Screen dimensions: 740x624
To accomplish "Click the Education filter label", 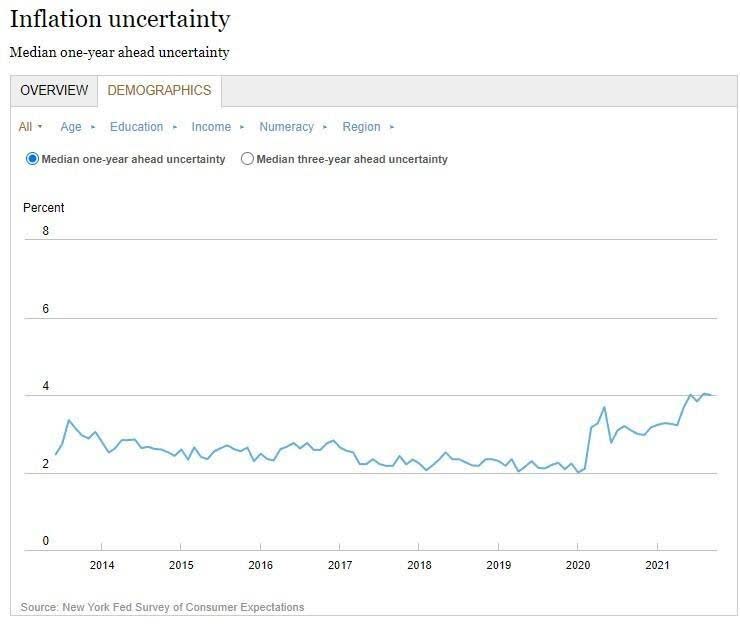I will pyautogui.click(x=136, y=127).
